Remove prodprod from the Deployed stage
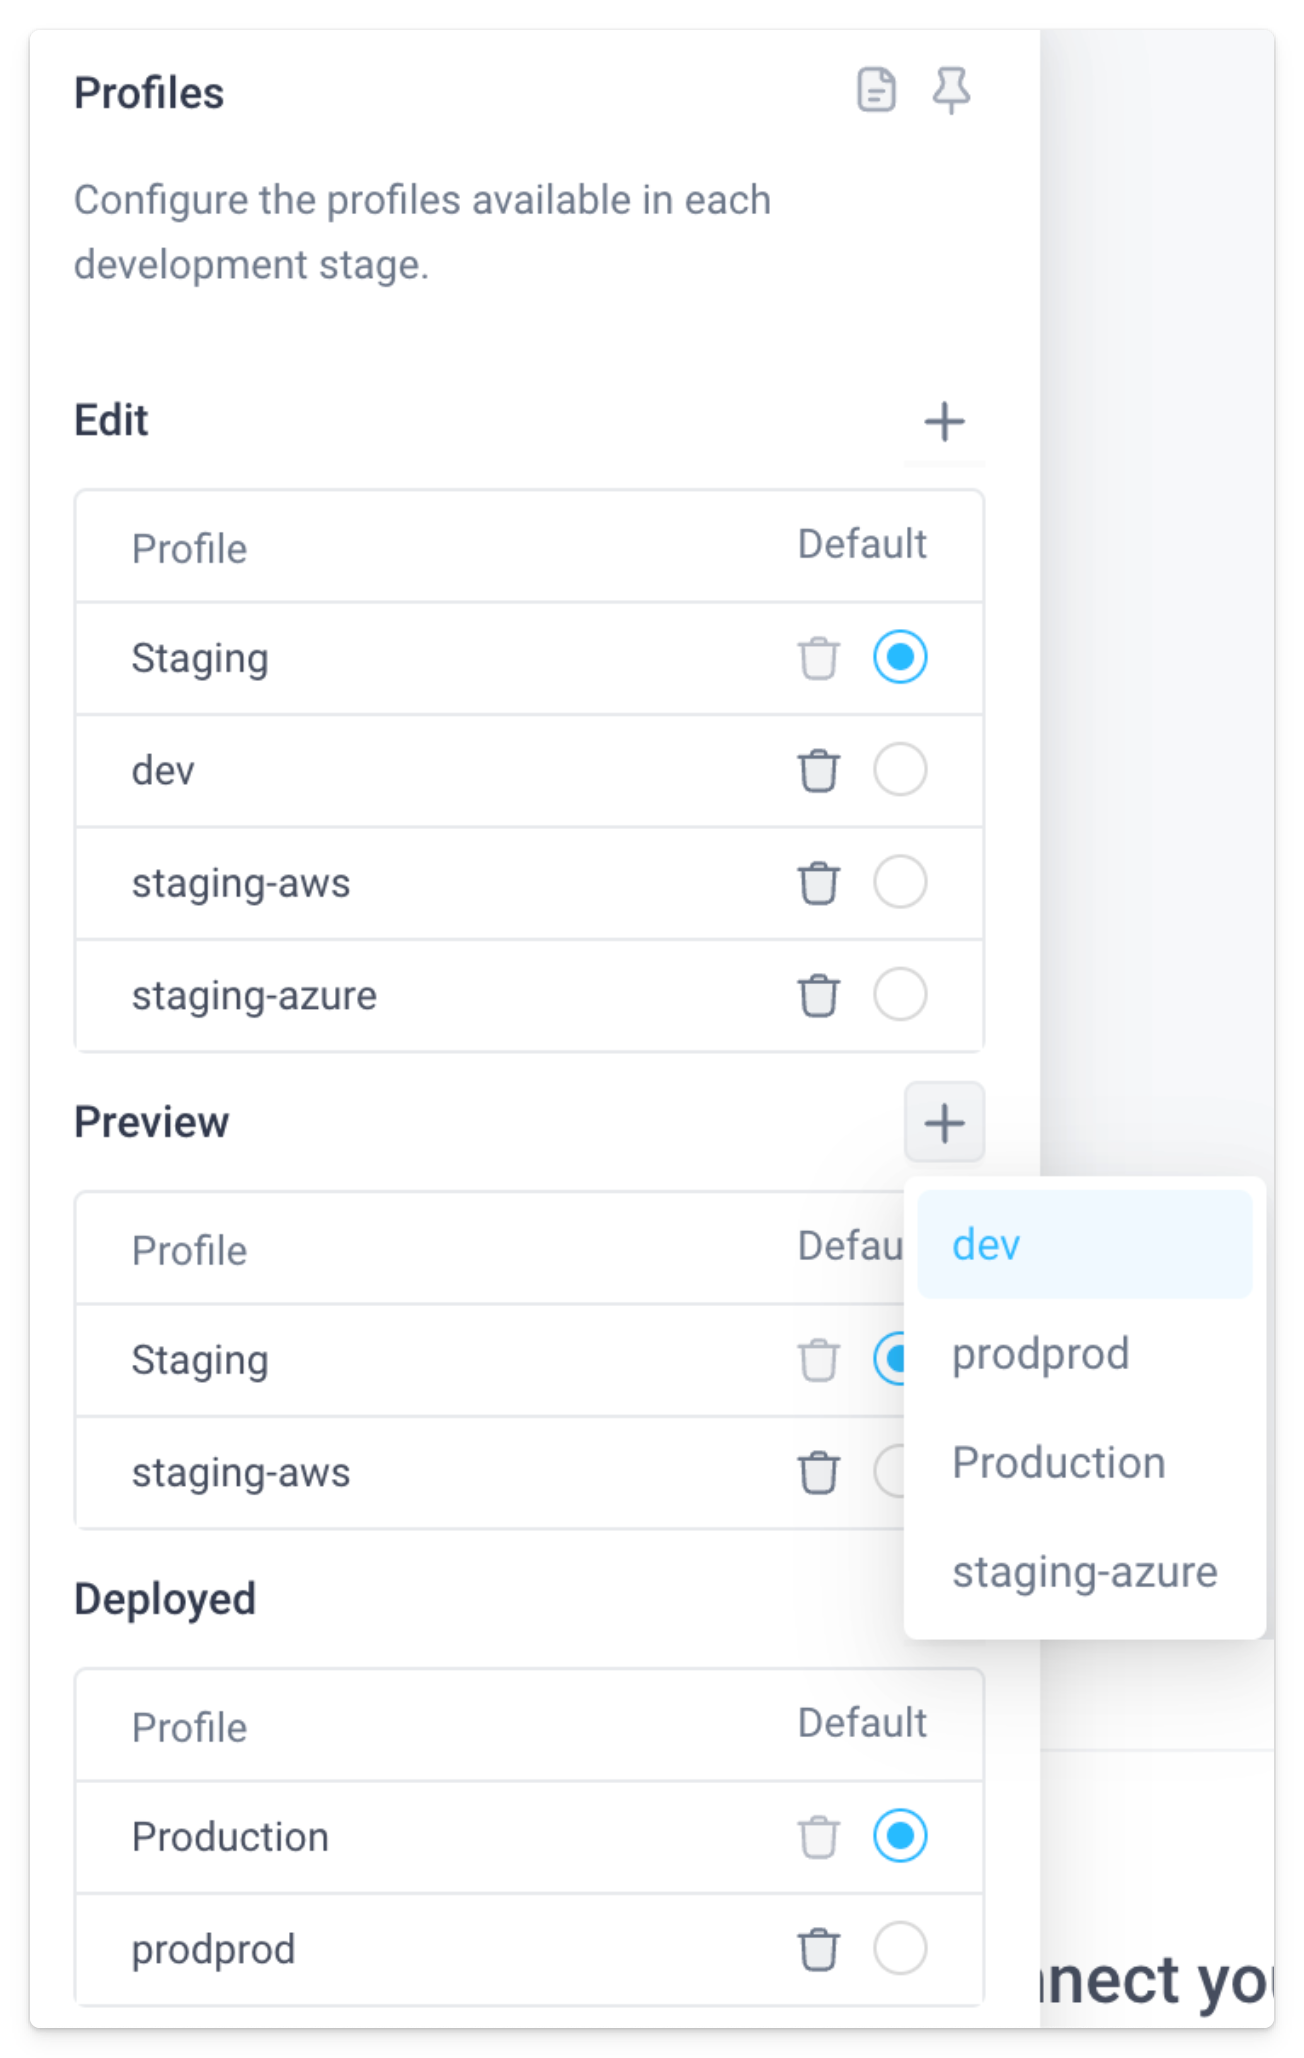 [x=818, y=1949]
